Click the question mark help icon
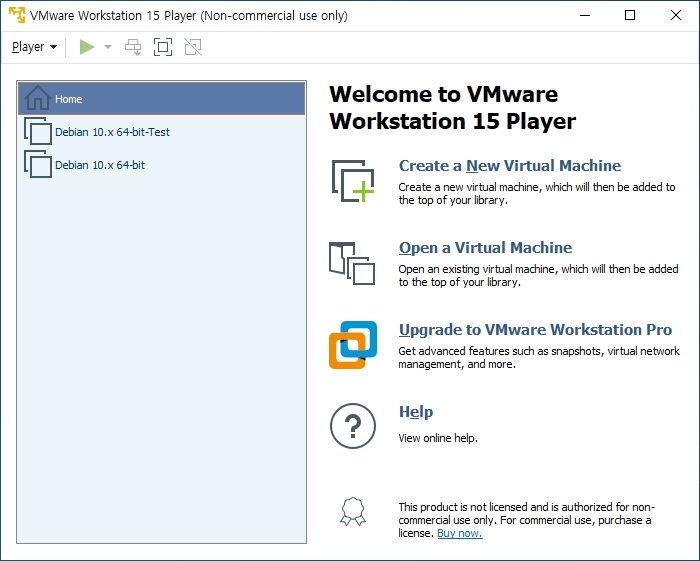The width and height of the screenshot is (700, 561). pyautogui.click(x=353, y=426)
